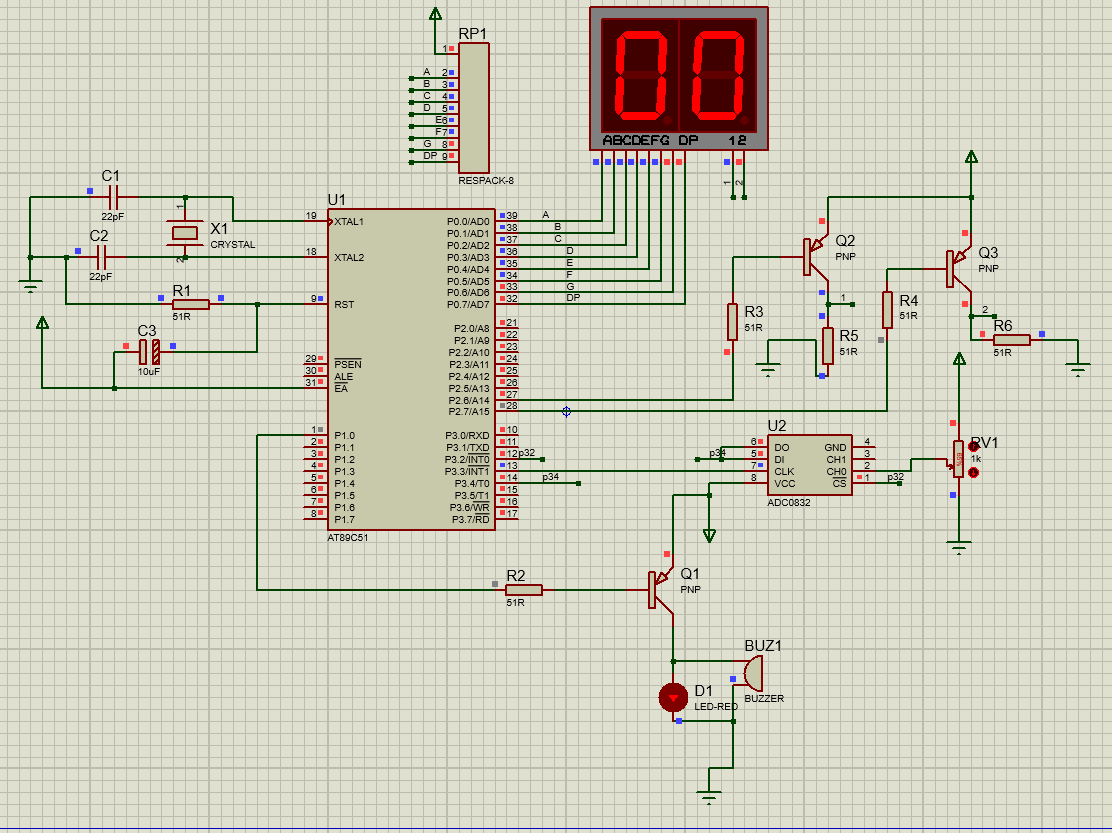Image resolution: width=1112 pixels, height=833 pixels.
Task: Click the U1 reference label
Action: click(x=337, y=200)
